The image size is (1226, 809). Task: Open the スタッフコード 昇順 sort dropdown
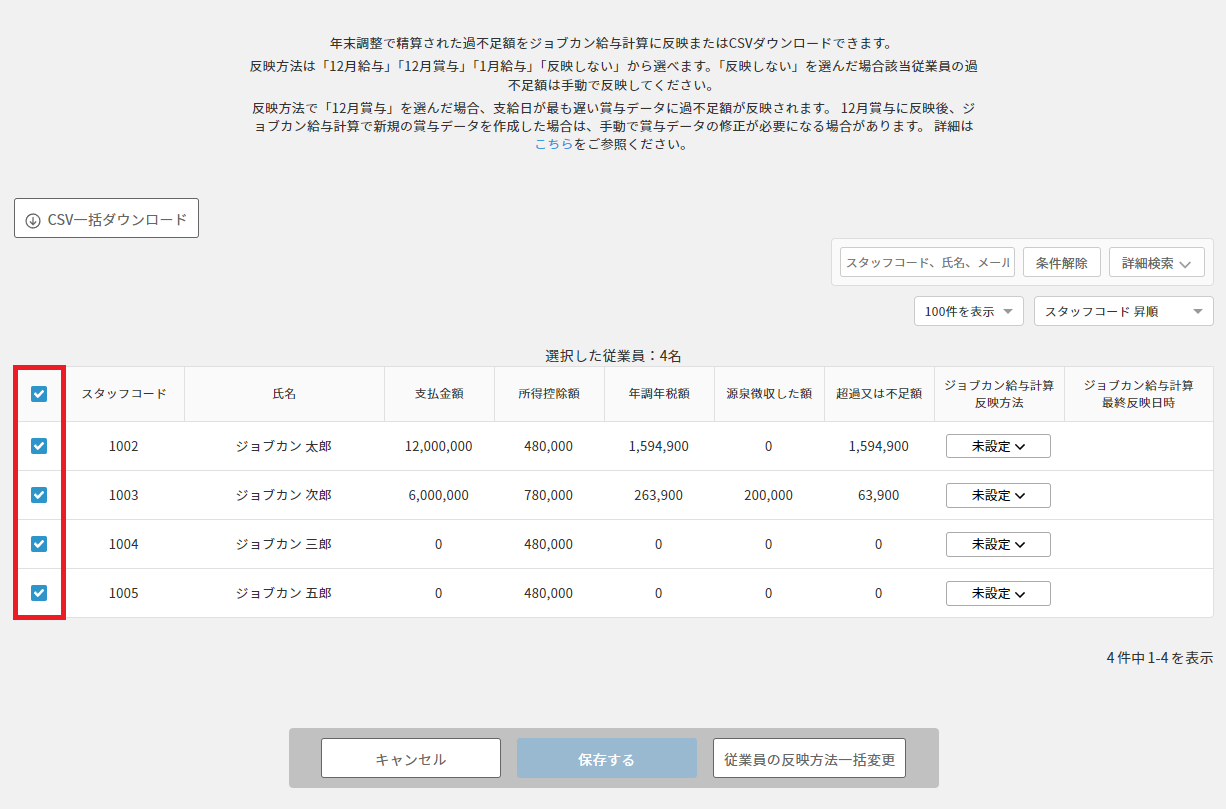pyautogui.click(x=1124, y=311)
